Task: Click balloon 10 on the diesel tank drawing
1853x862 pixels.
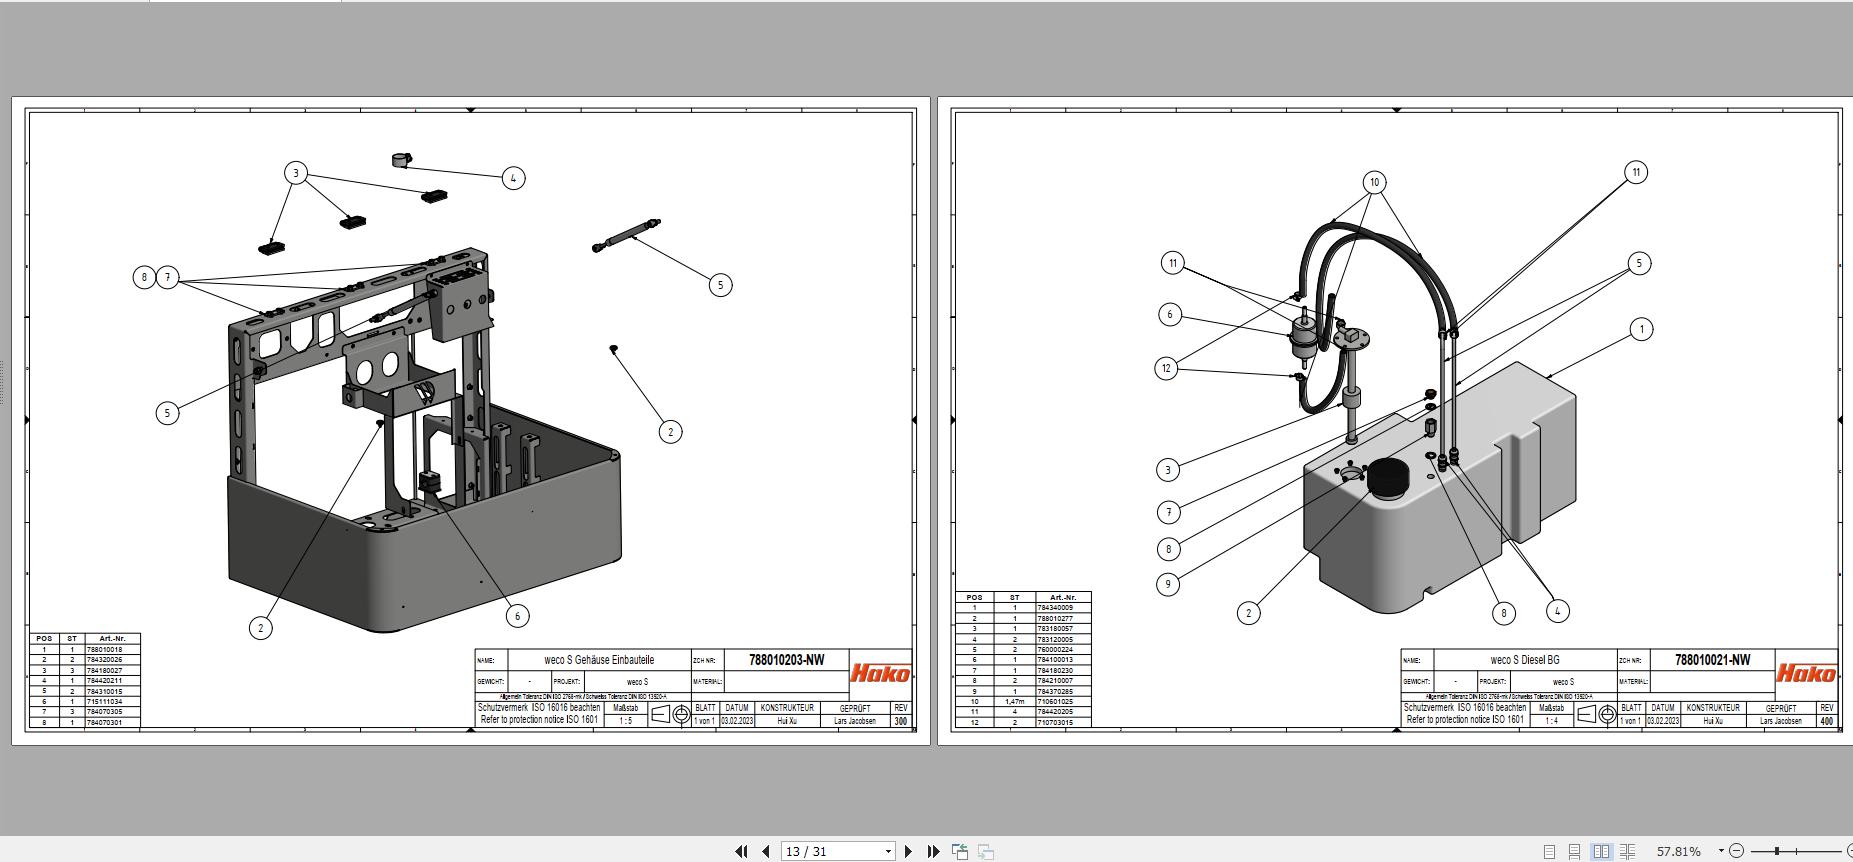Action: [1375, 182]
